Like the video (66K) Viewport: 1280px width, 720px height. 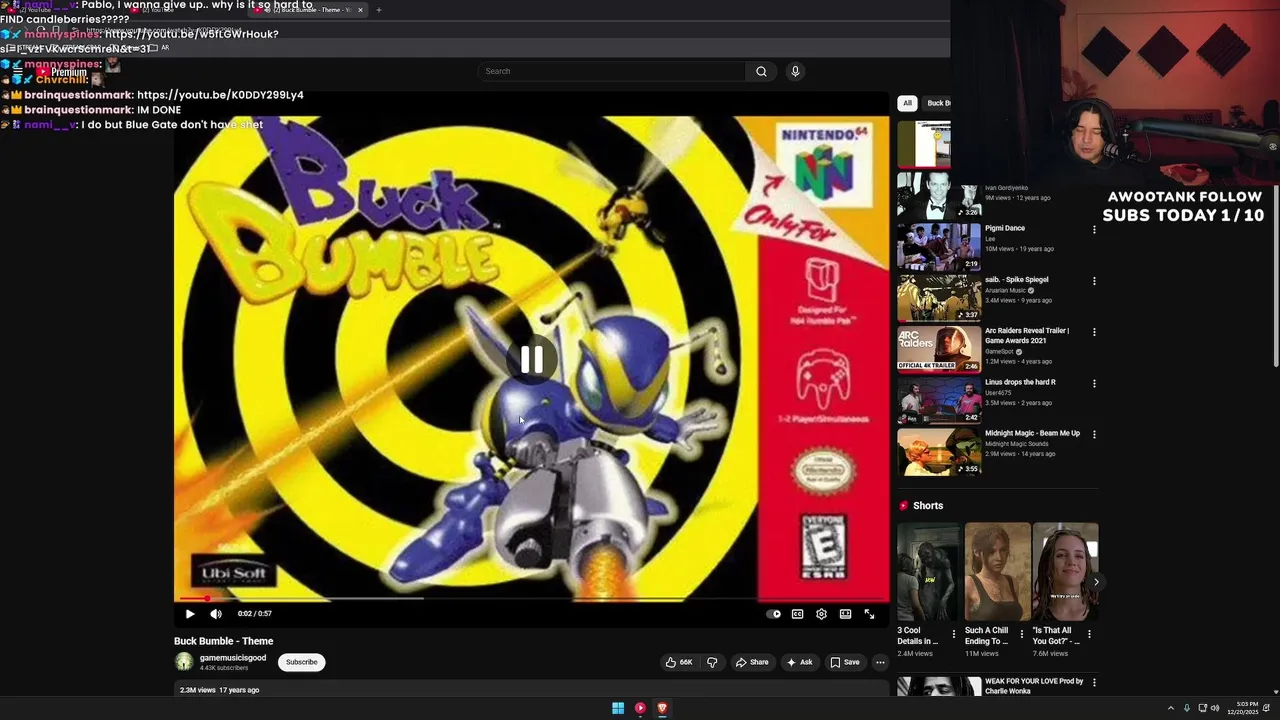coord(679,662)
